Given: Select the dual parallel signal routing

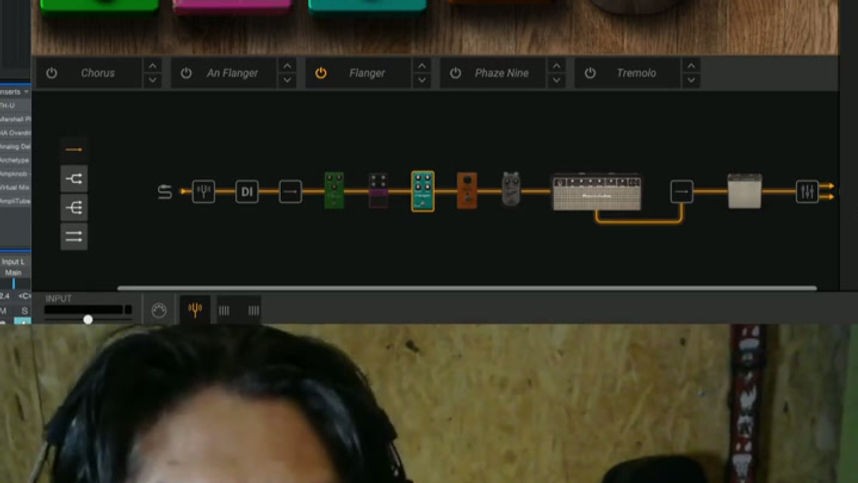Looking at the screenshot, I should point(74,236).
